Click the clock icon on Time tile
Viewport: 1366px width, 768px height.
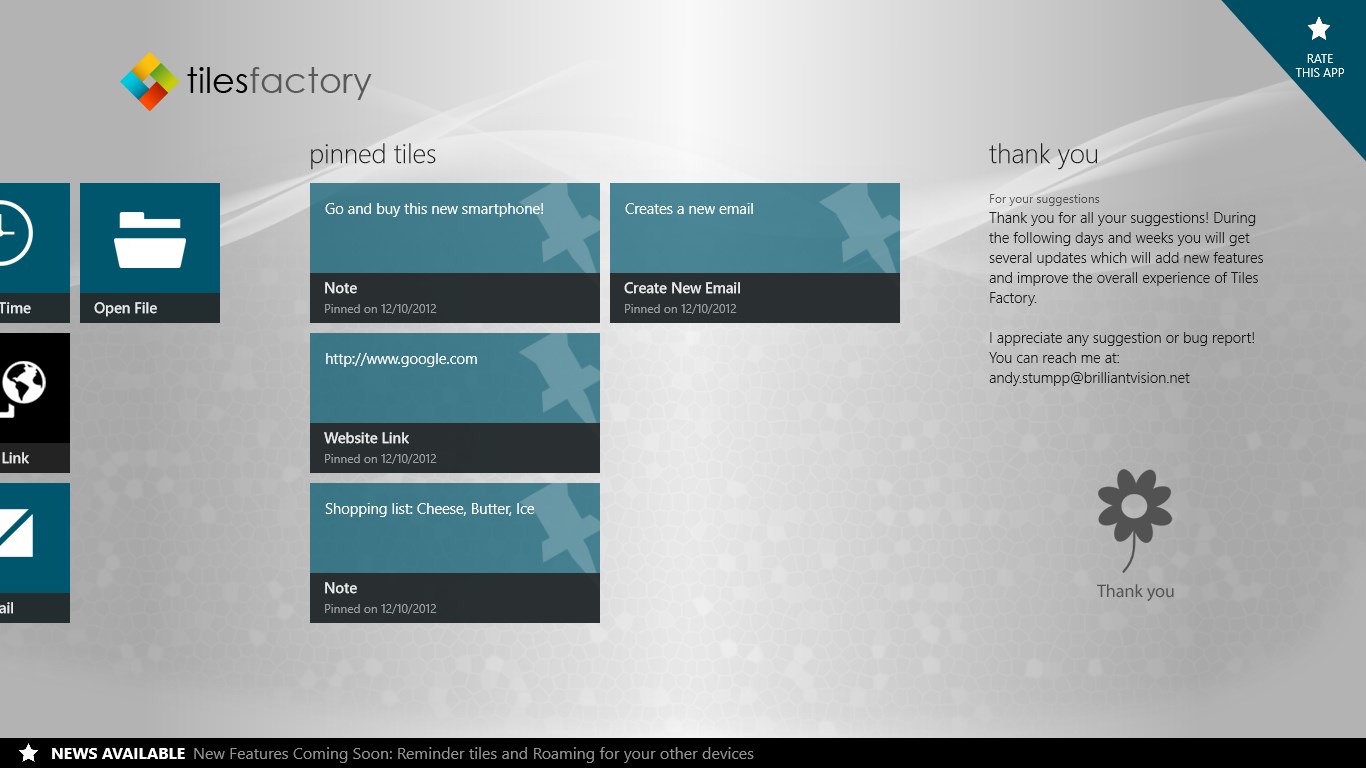point(14,232)
